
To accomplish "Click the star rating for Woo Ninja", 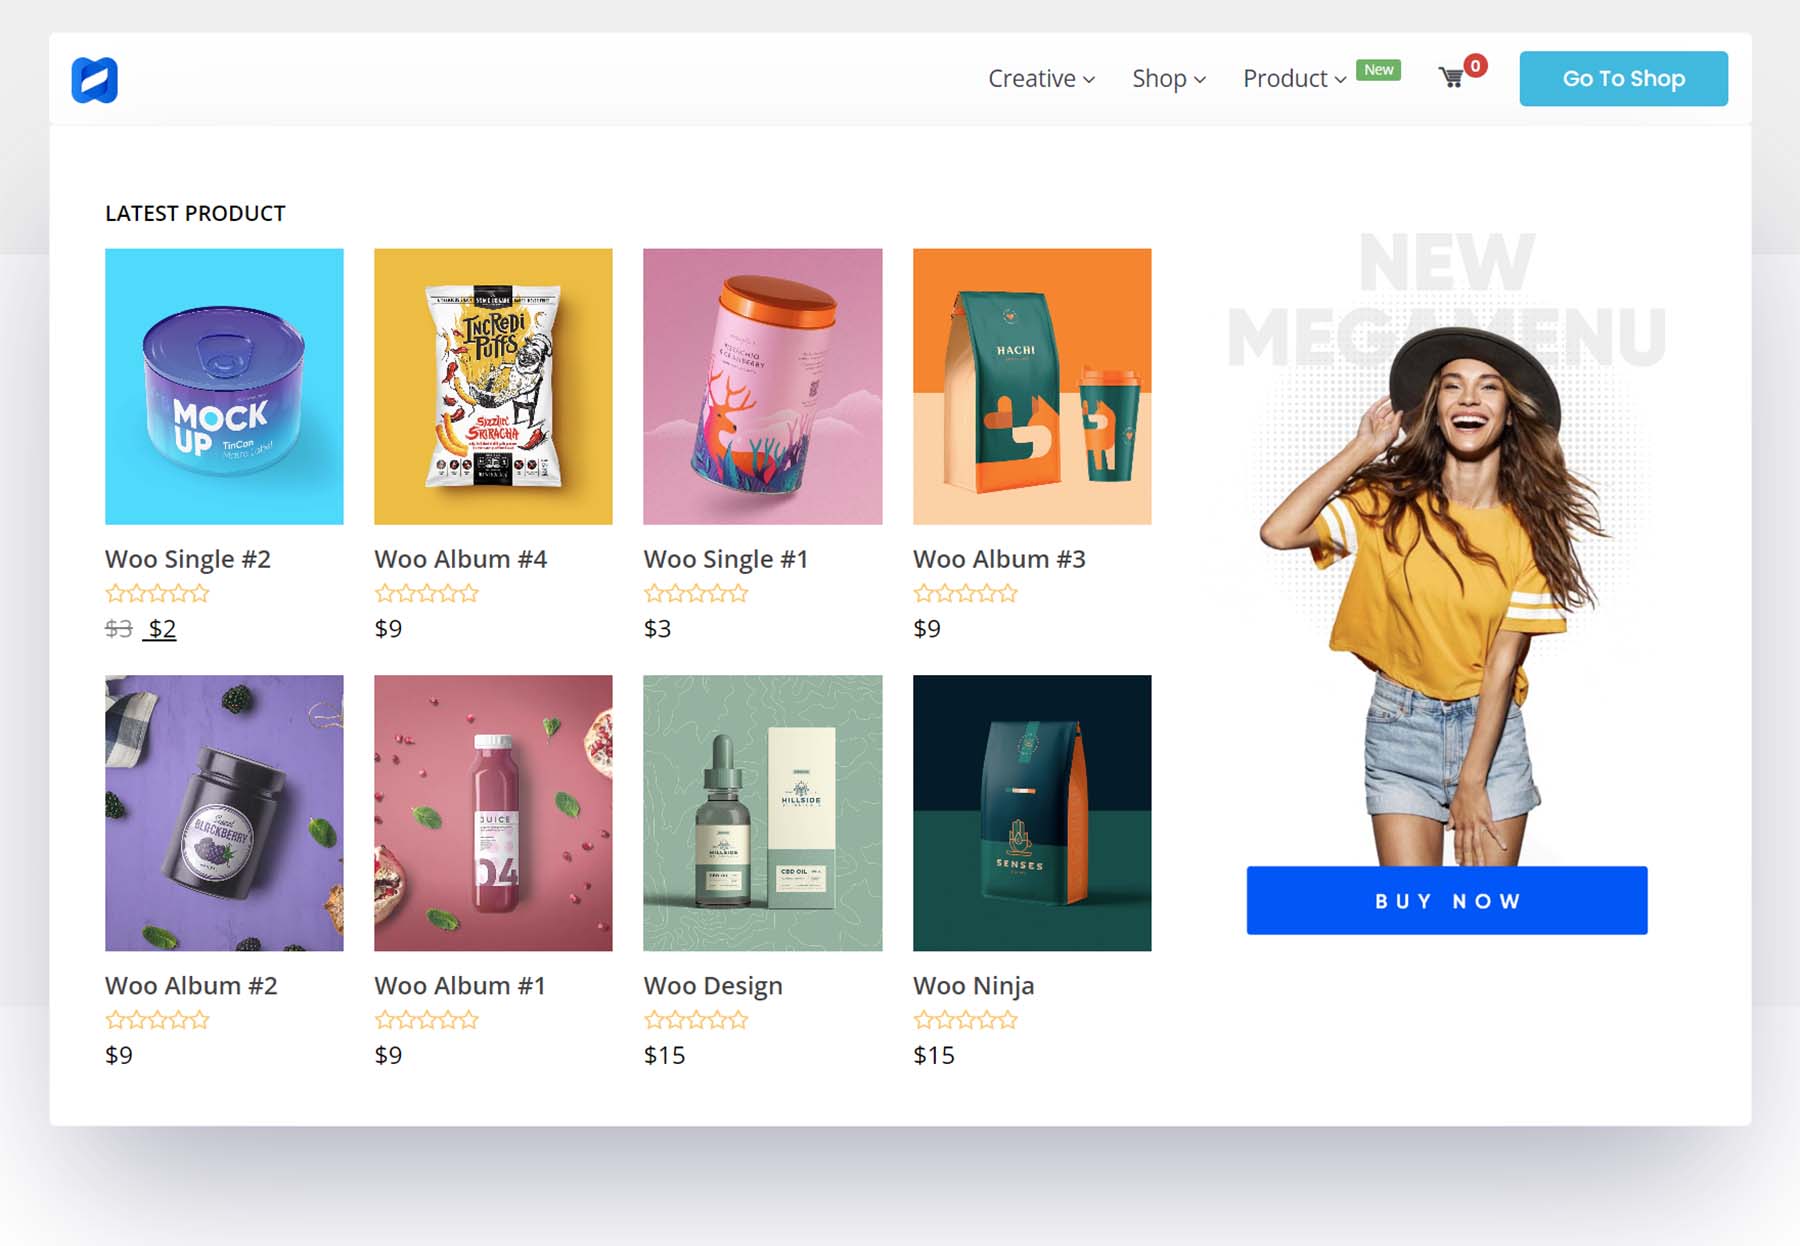I will [965, 1019].
